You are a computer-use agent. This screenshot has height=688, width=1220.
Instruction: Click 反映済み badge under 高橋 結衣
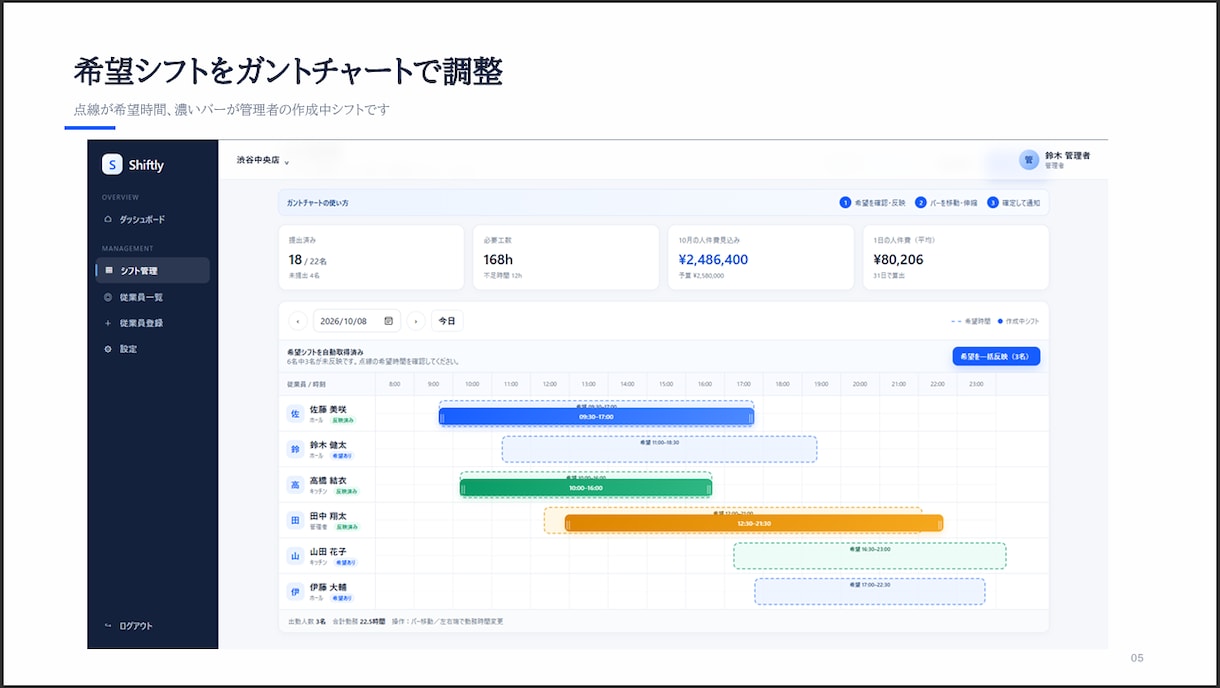point(347,491)
